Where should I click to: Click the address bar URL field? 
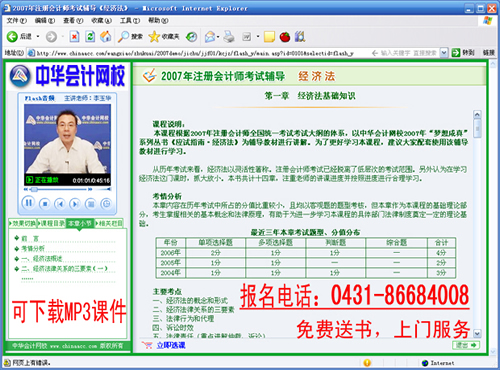click(x=195, y=53)
